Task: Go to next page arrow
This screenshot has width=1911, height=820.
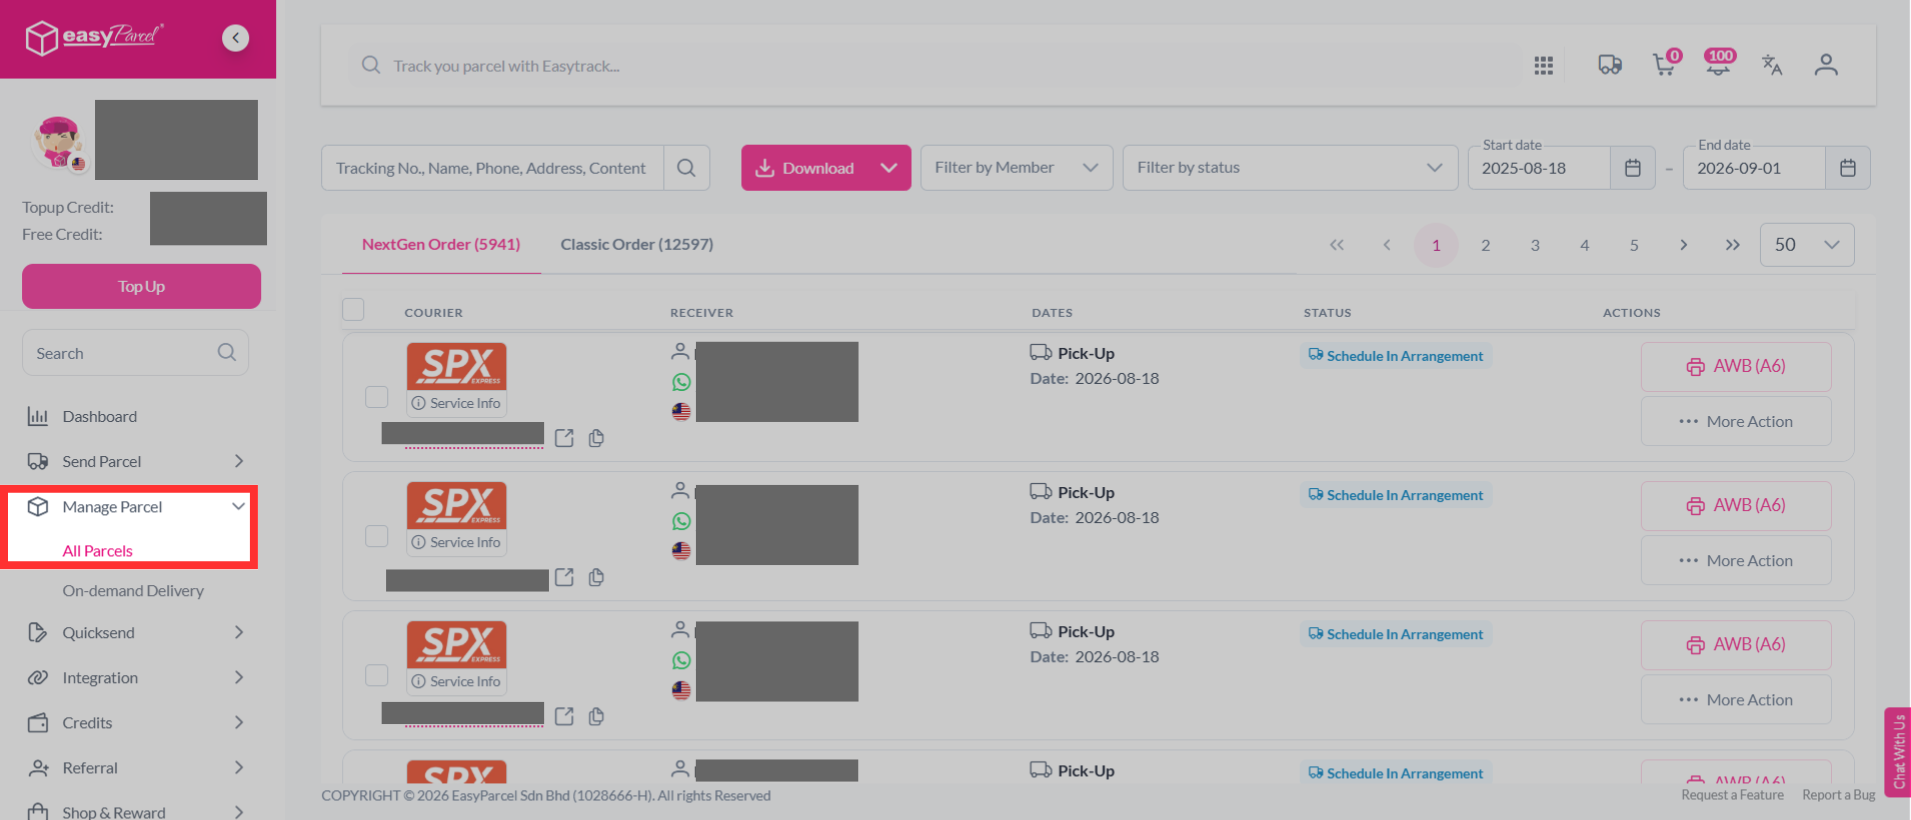Action: pyautogui.click(x=1683, y=245)
